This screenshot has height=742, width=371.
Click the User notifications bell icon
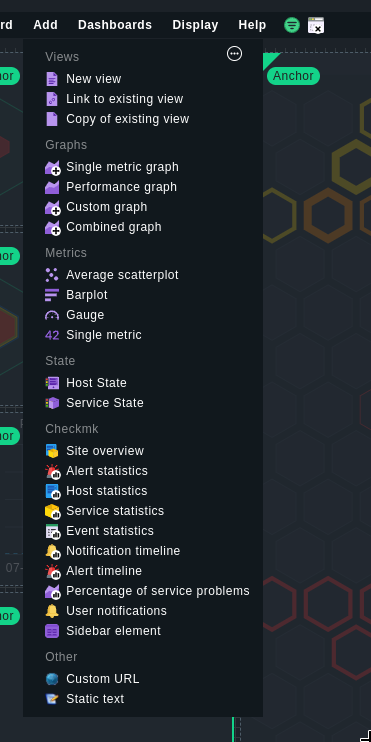click(52, 611)
